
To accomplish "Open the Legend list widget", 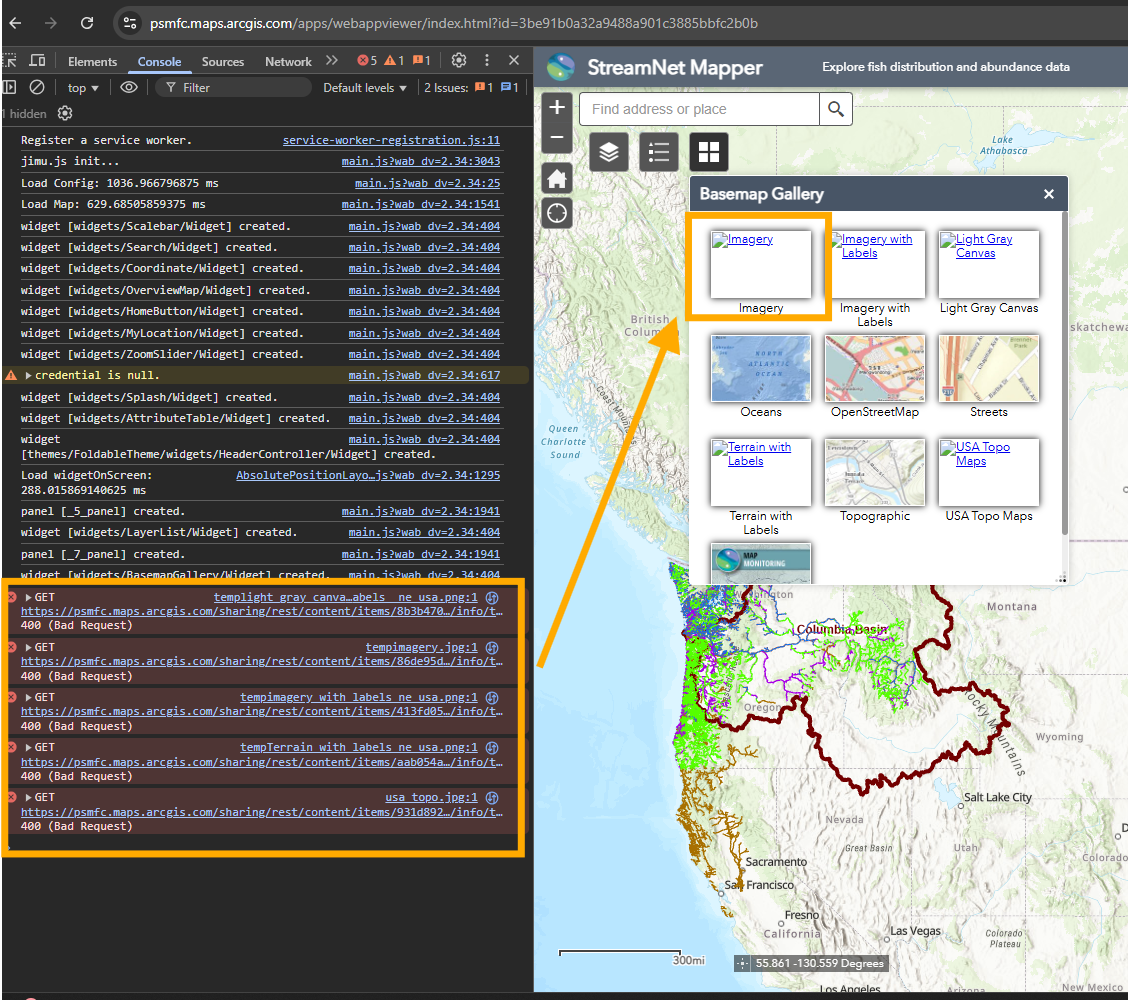I will 659,152.
